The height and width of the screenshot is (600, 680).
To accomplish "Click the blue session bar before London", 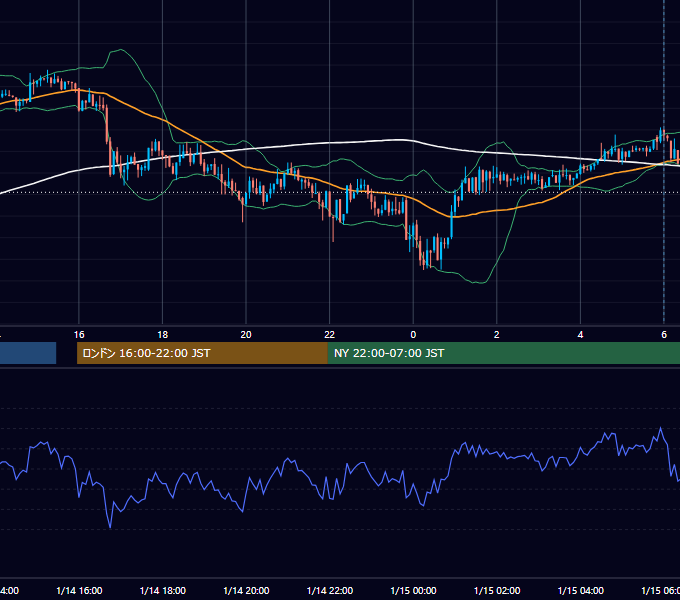I will pyautogui.click(x=28, y=353).
